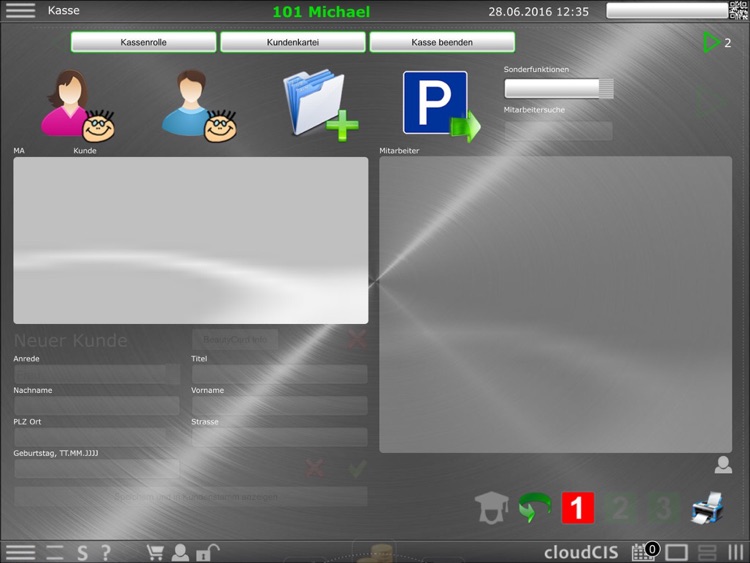Click the BeautyCard Info button
The width and height of the screenshot is (750, 563).
235,340
